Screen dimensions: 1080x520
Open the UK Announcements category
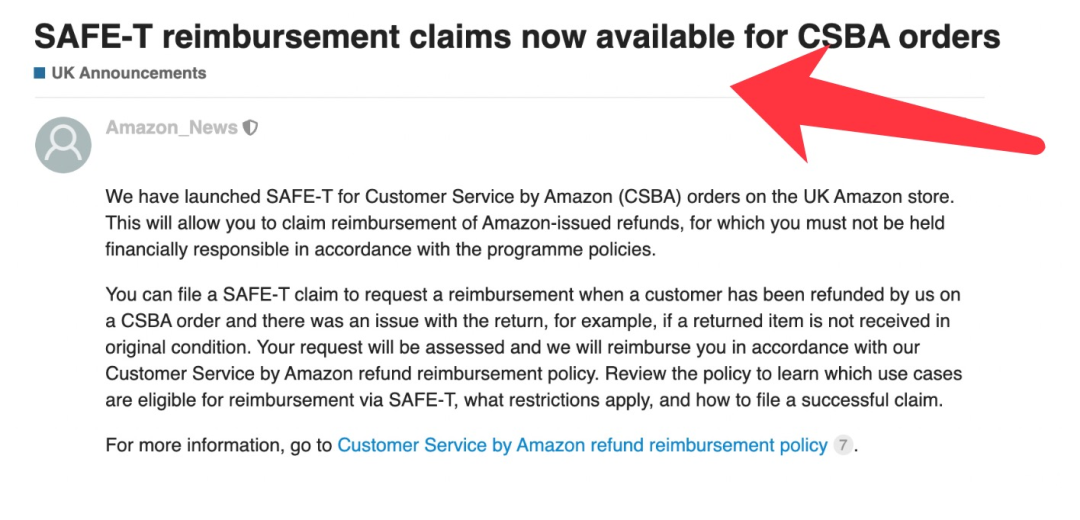click(129, 73)
